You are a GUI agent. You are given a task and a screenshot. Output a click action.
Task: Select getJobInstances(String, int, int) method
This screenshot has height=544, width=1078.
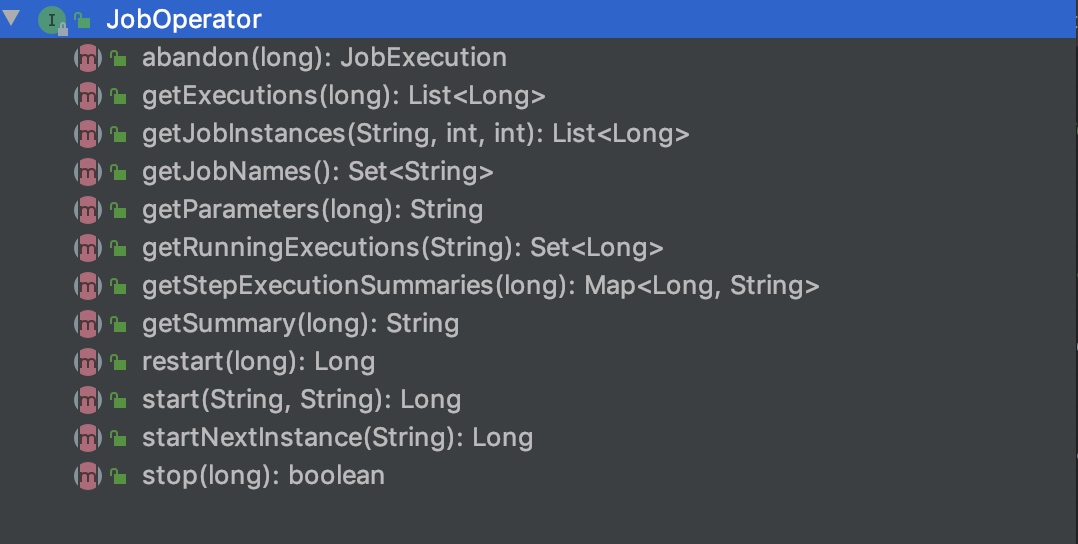point(415,134)
